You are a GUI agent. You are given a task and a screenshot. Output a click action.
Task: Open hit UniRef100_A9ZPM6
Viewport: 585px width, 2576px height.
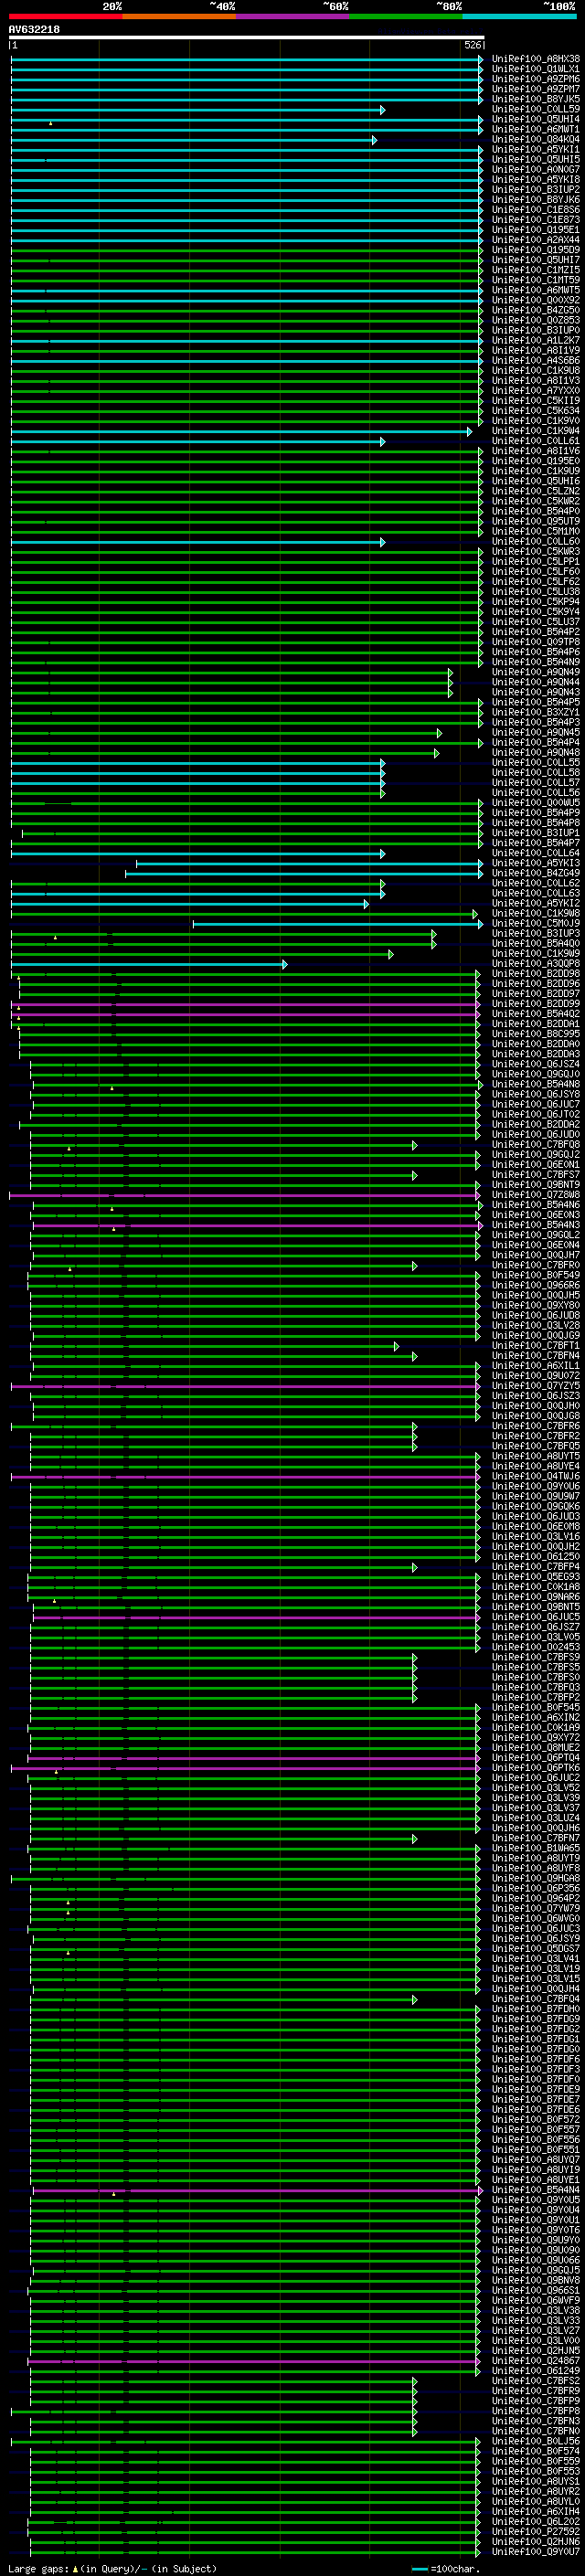pyautogui.click(x=535, y=79)
